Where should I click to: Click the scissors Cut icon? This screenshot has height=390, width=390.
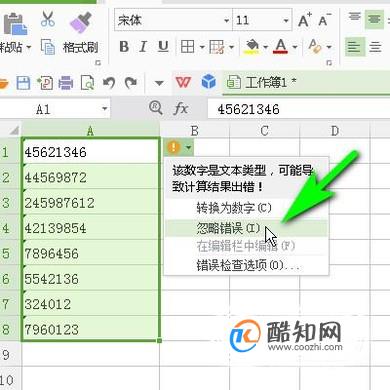click(48, 19)
